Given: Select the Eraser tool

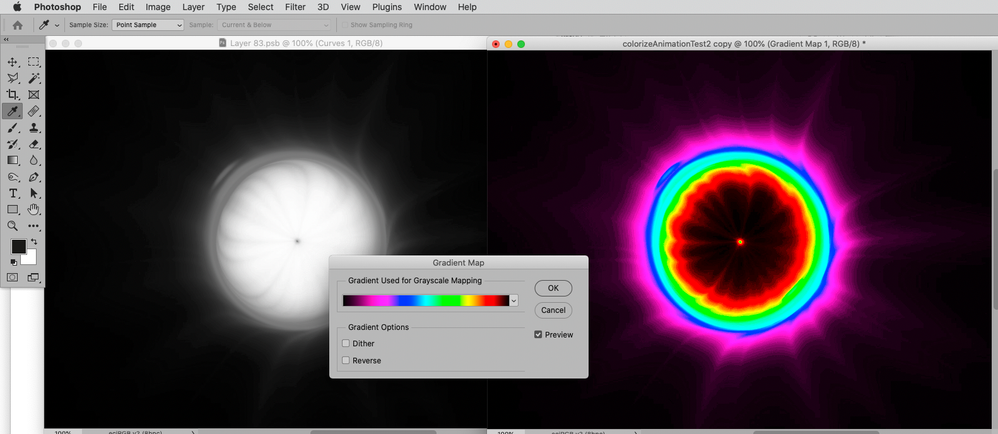Looking at the screenshot, I should click(34, 144).
